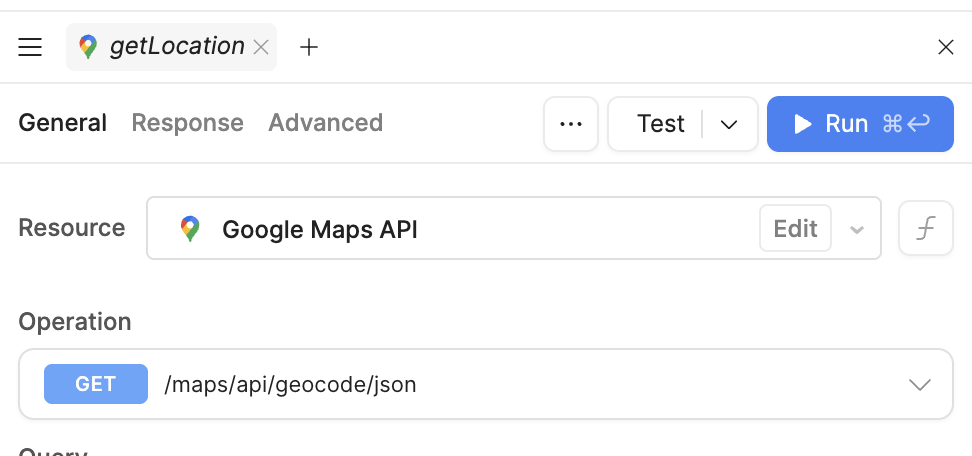Click the GET method badge

(x=96, y=384)
